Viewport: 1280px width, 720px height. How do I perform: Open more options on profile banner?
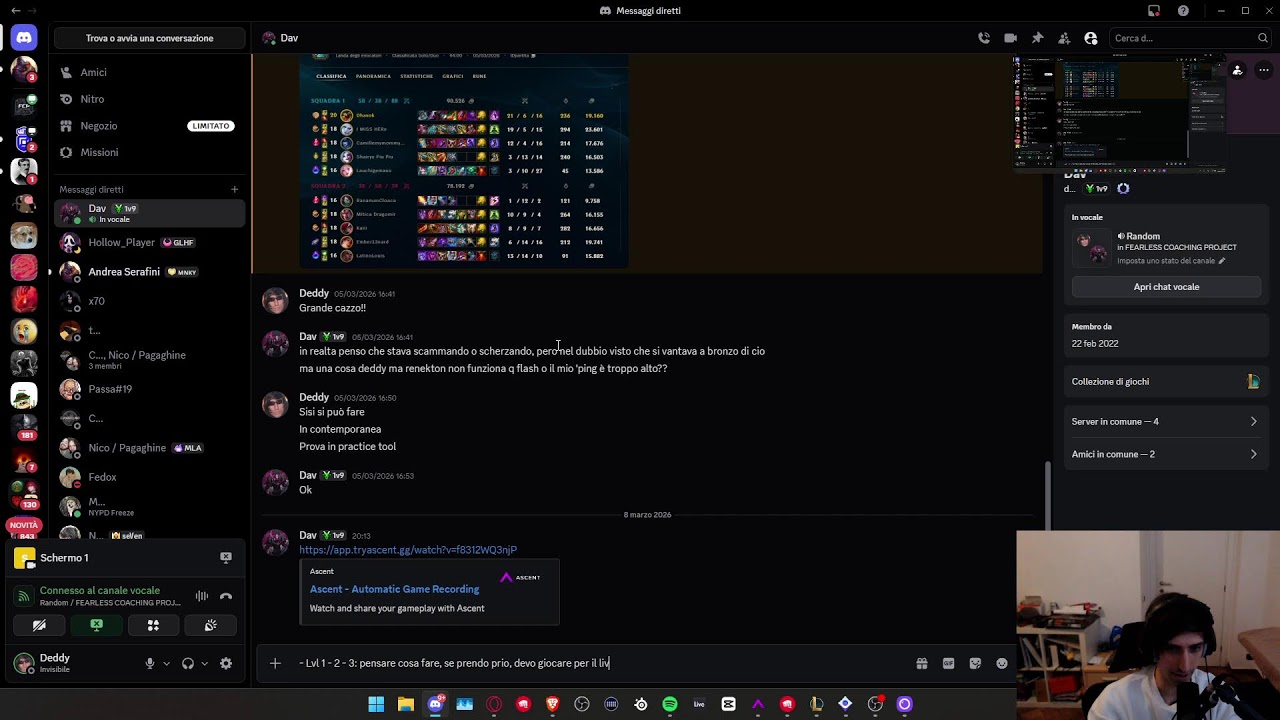click(1264, 70)
